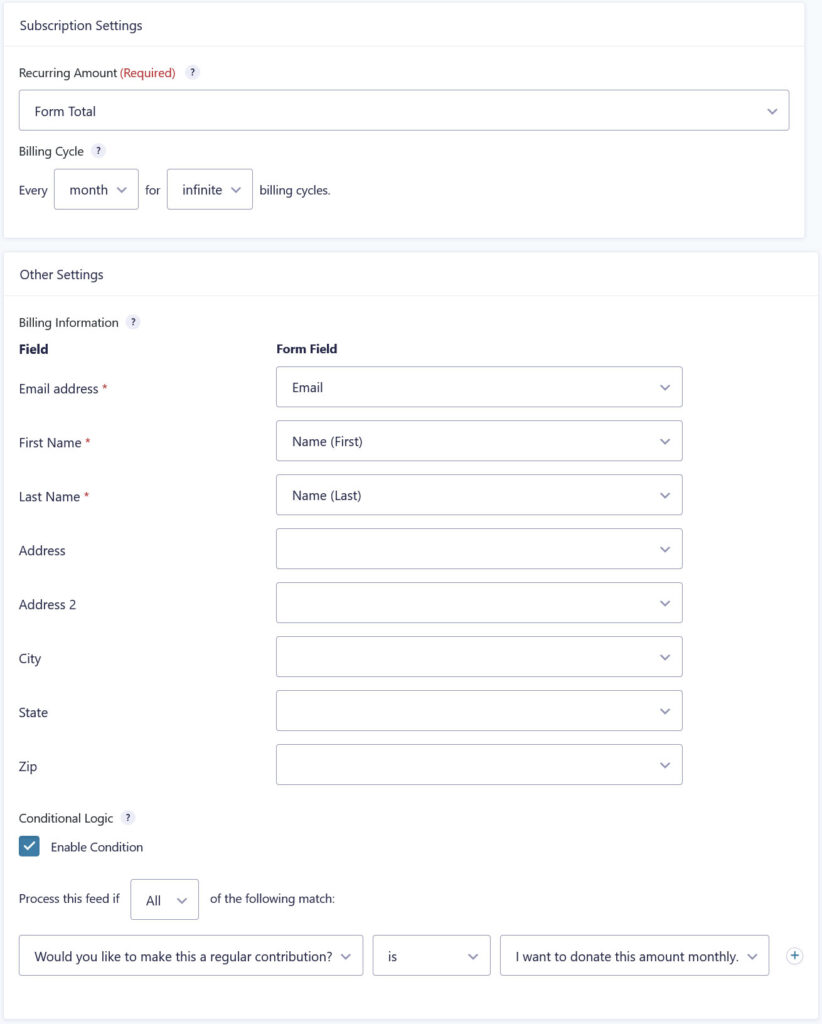Choose a form field for Address 2
This screenshot has height=1024, width=822.
[x=478, y=602]
